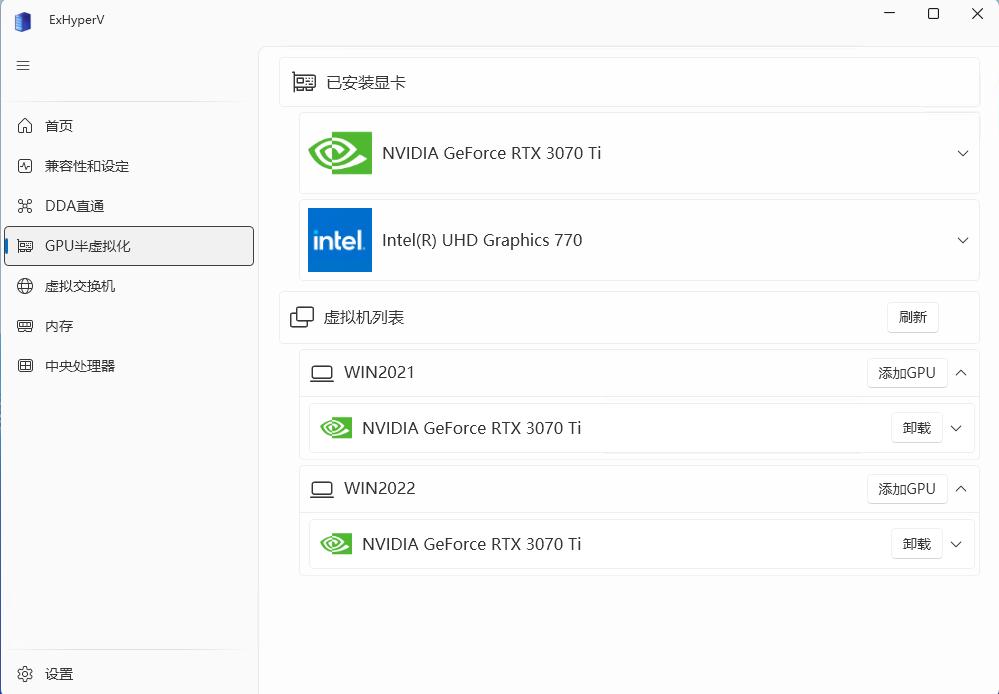Click the NVIDIA logo in installed cards
Screen dimensions: 999x694
(x=340, y=153)
